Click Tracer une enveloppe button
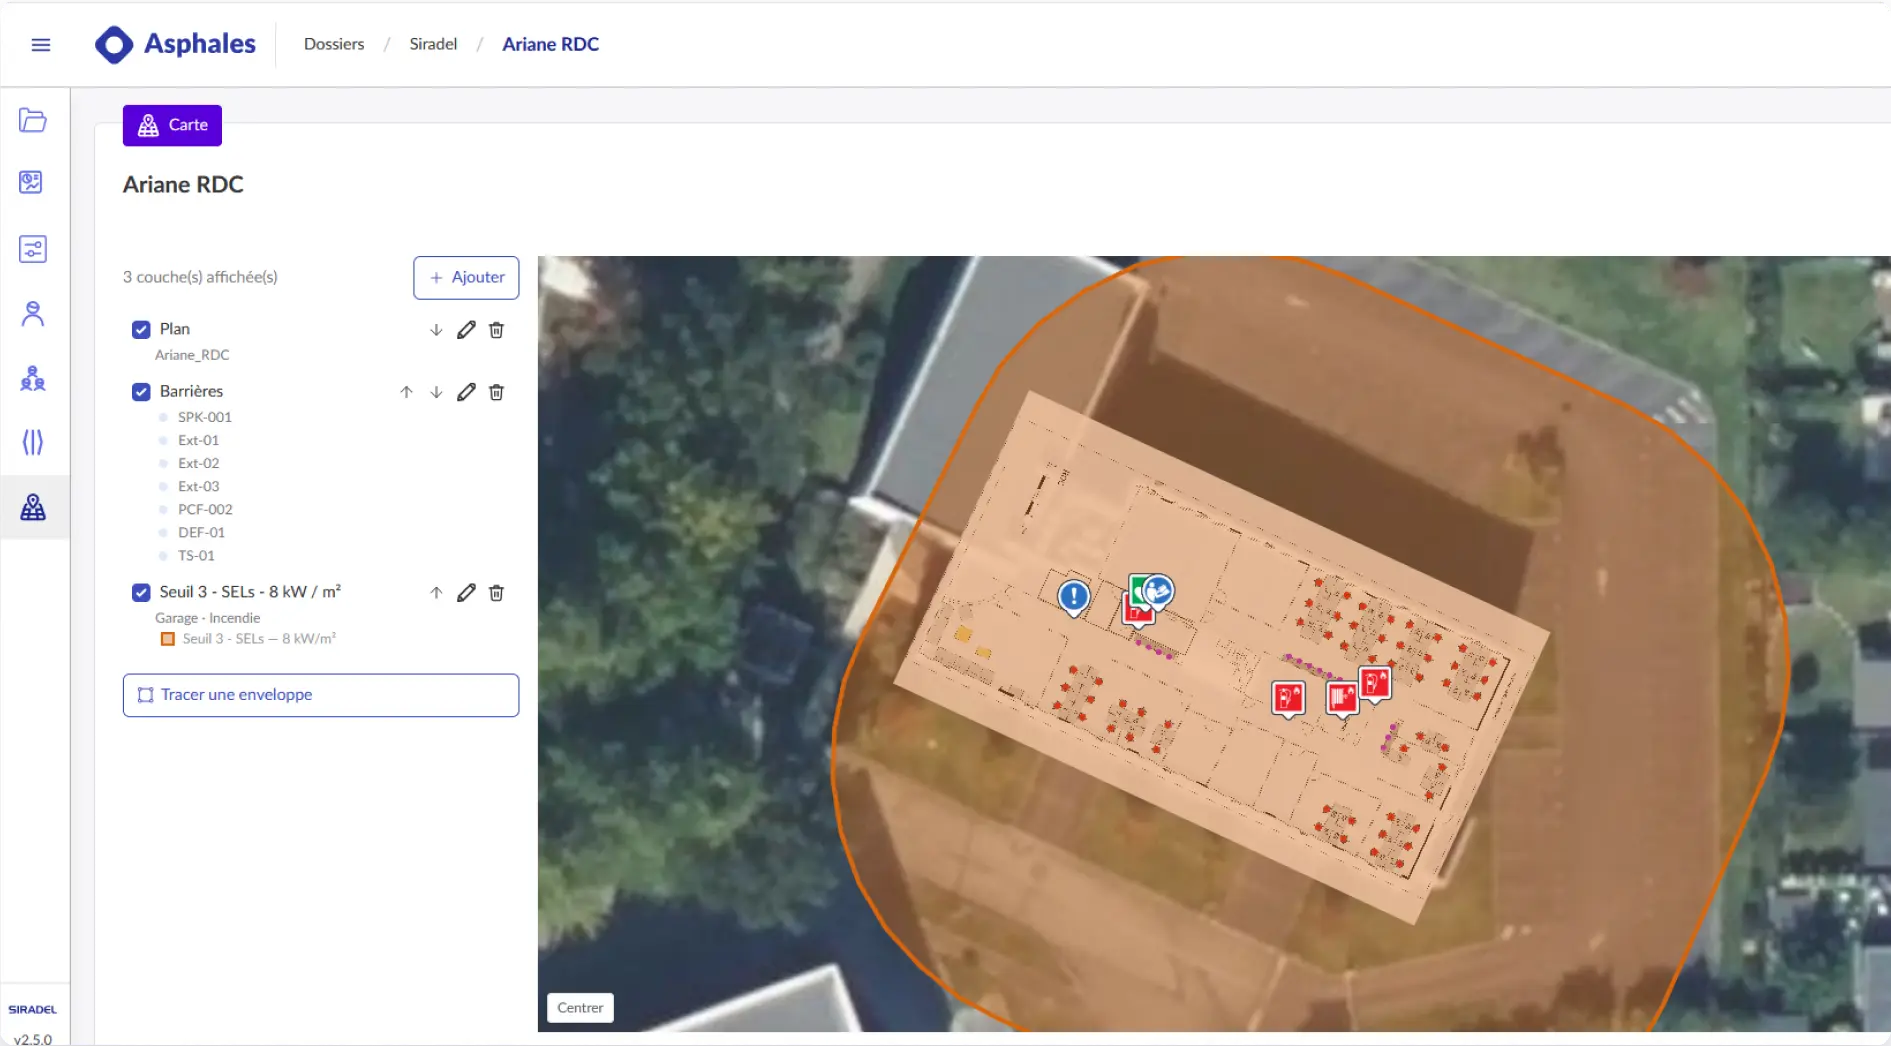Image resolution: width=1891 pixels, height=1046 pixels. coord(321,695)
